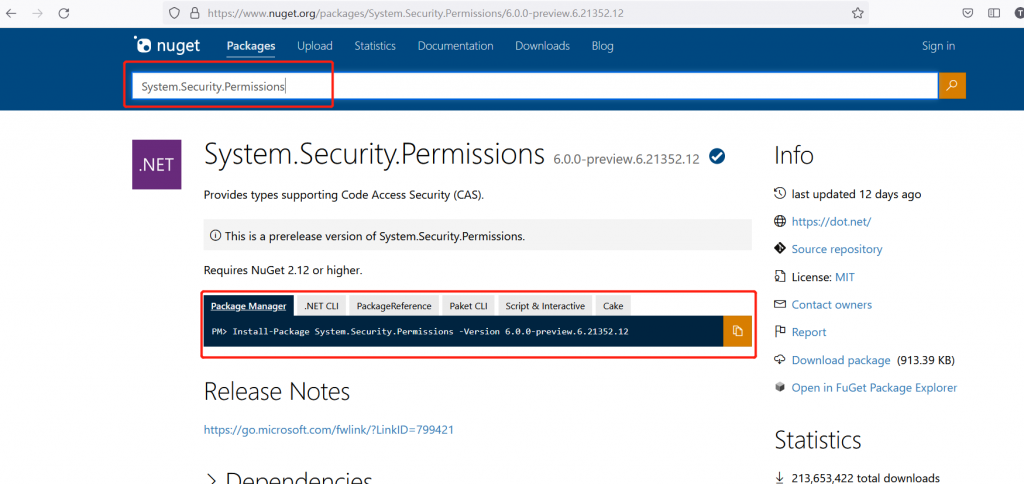Click the browser forward arrow
Viewport: 1024px width, 484px height.
[37, 13]
